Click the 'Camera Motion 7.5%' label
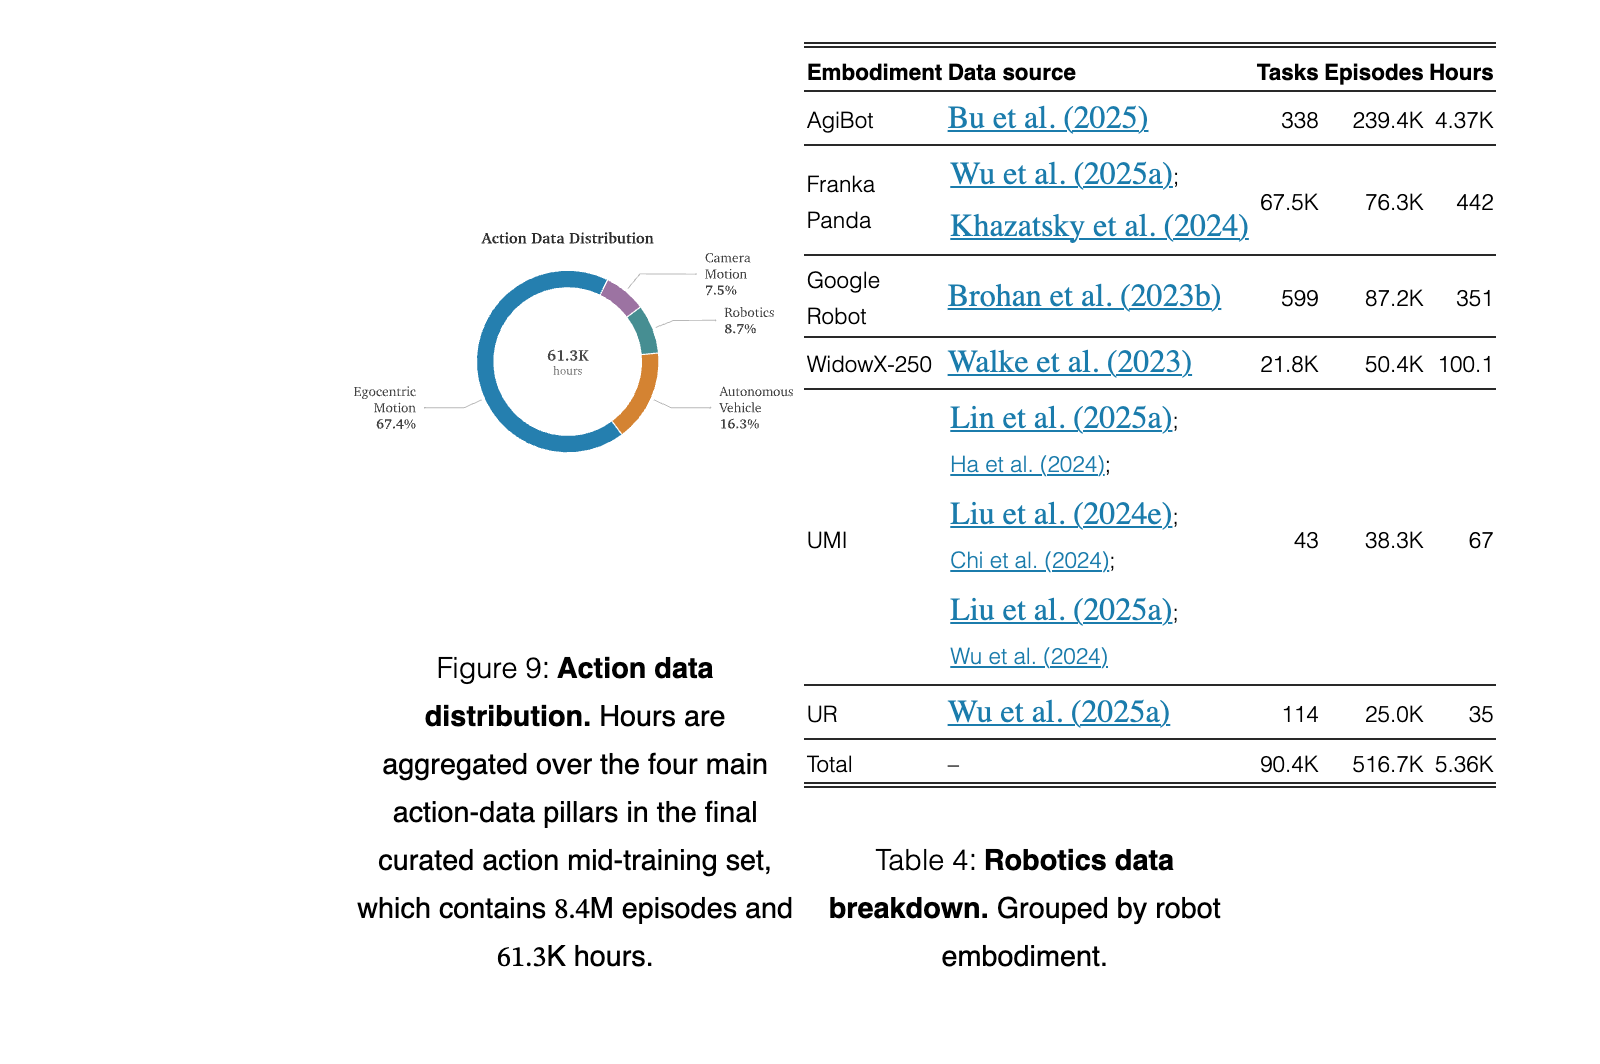Viewport: 1600px width, 1064px height. pos(727,274)
